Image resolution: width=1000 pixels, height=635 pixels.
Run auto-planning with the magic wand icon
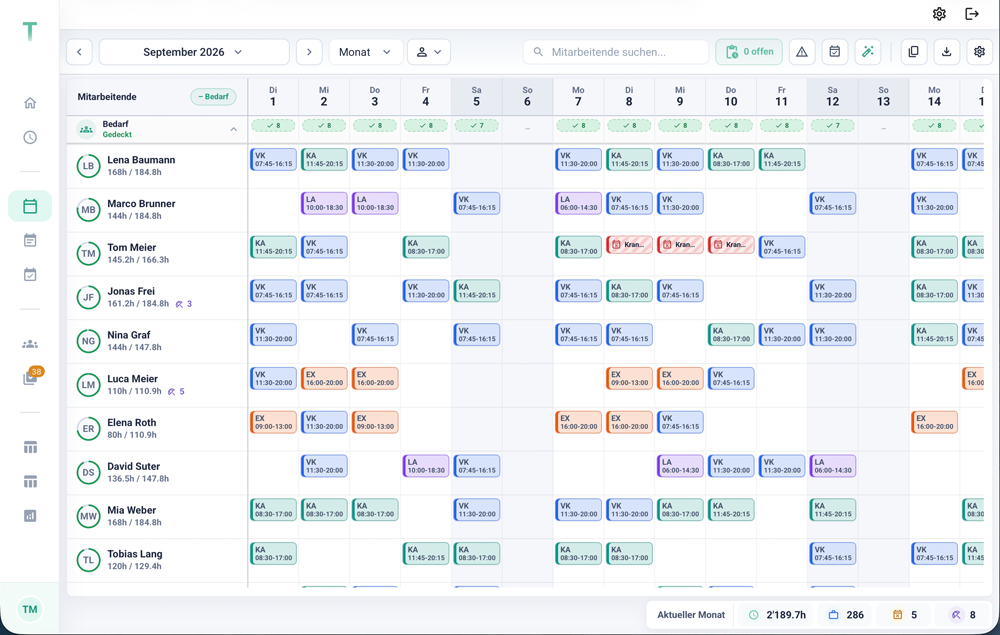(868, 52)
